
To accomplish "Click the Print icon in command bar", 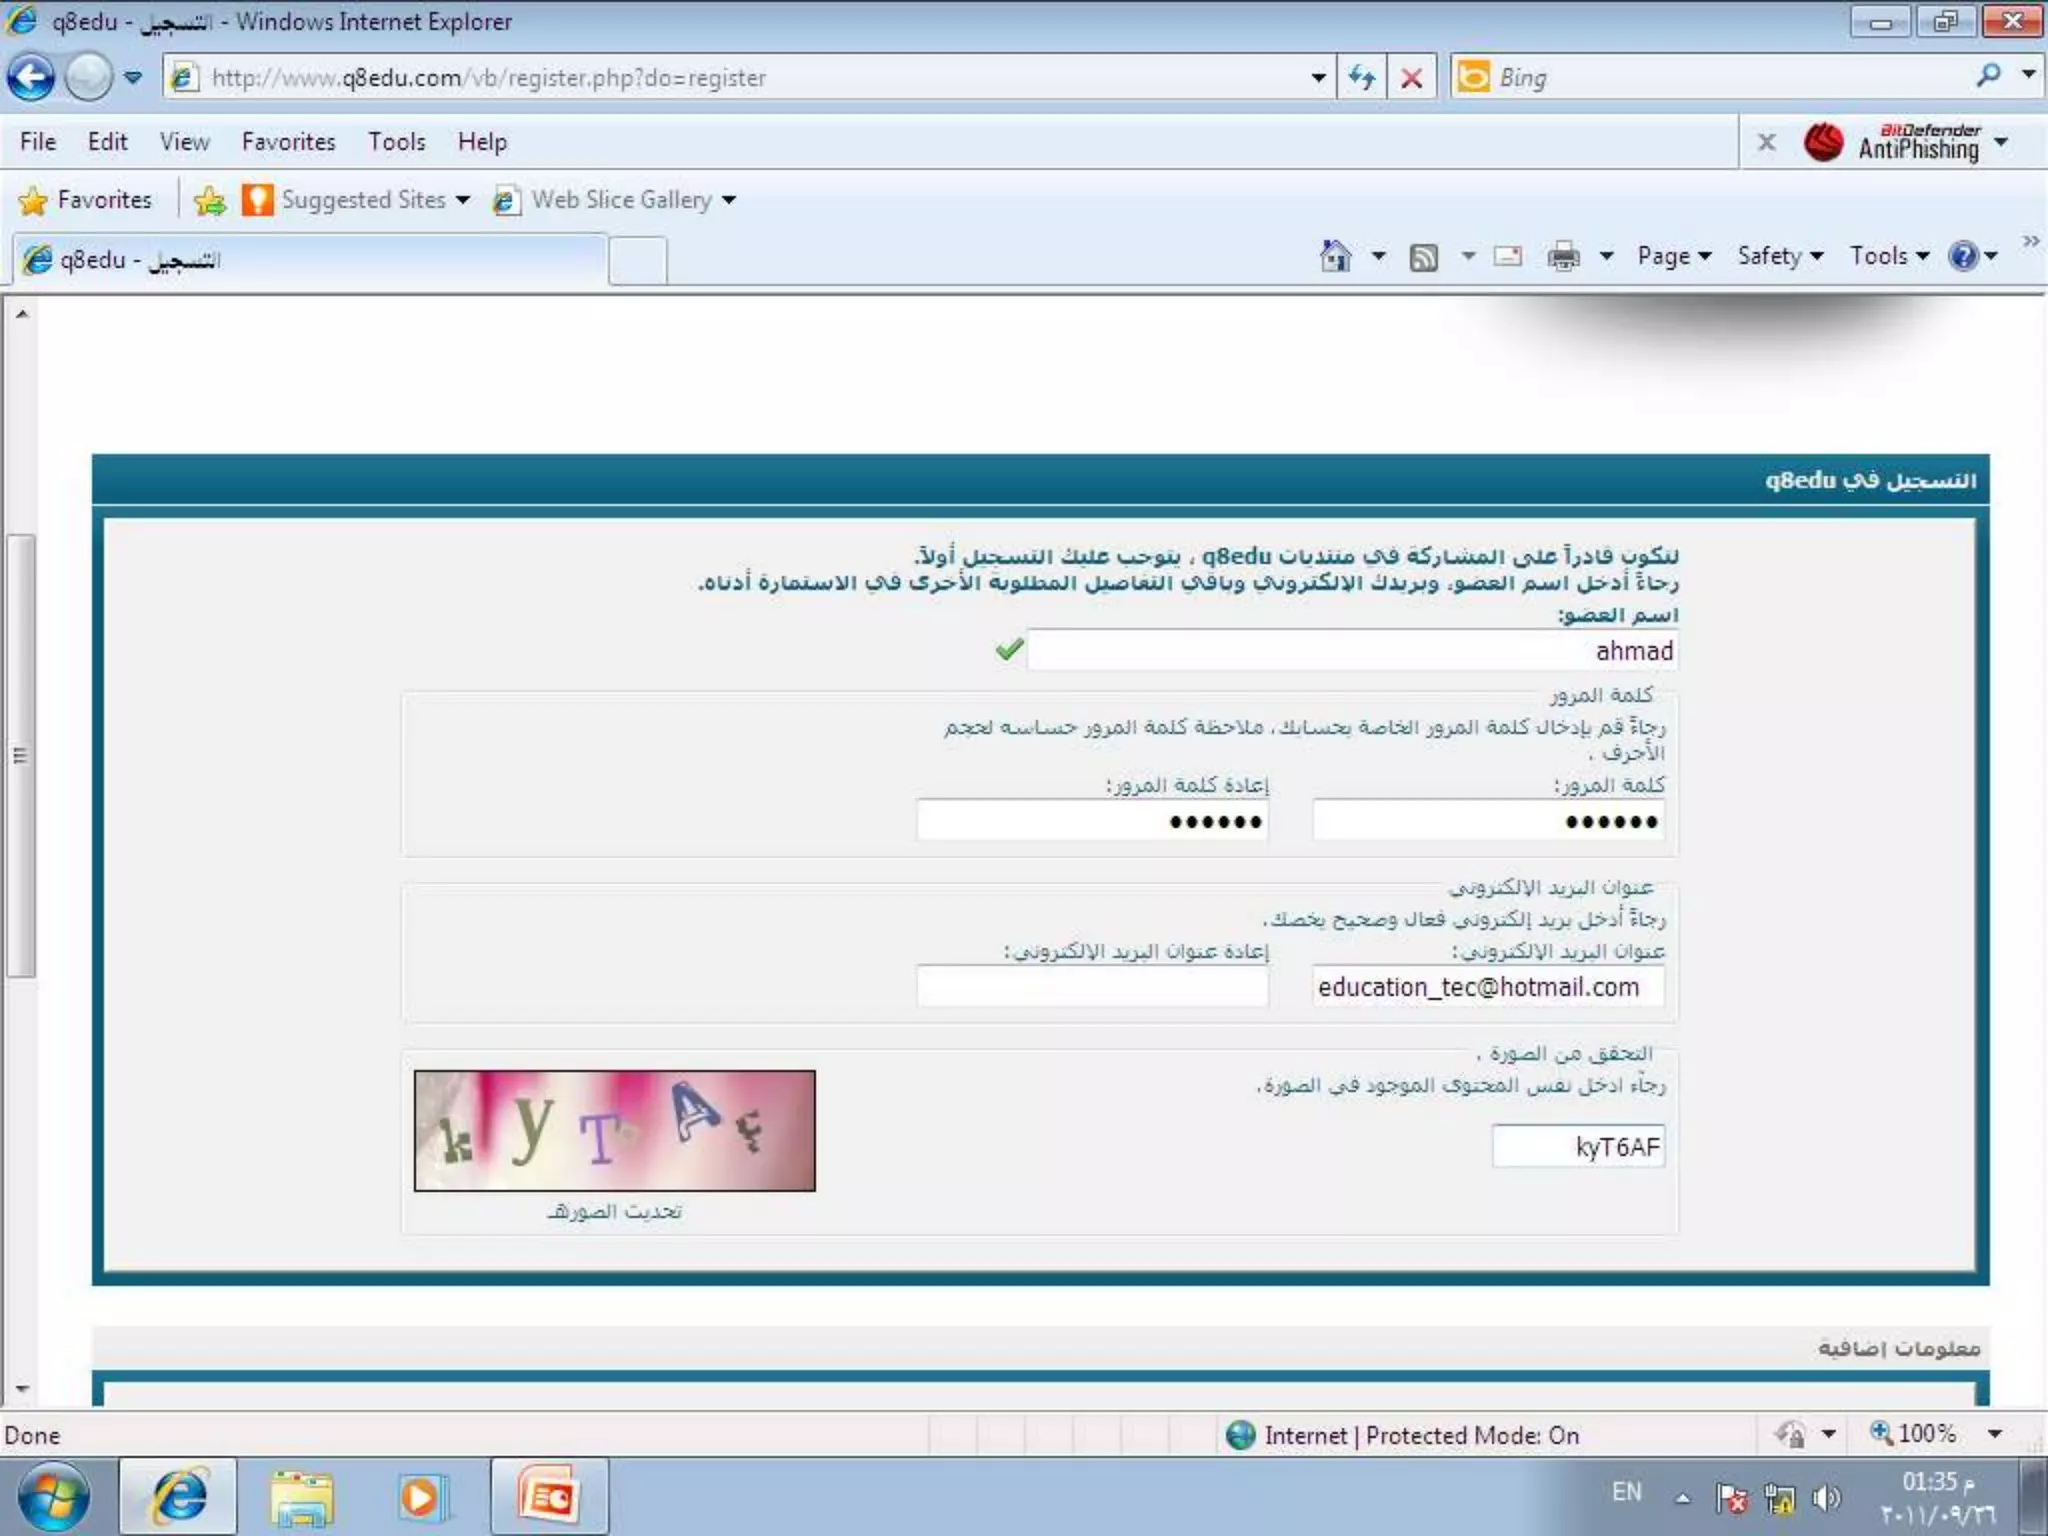I will click(x=1563, y=257).
